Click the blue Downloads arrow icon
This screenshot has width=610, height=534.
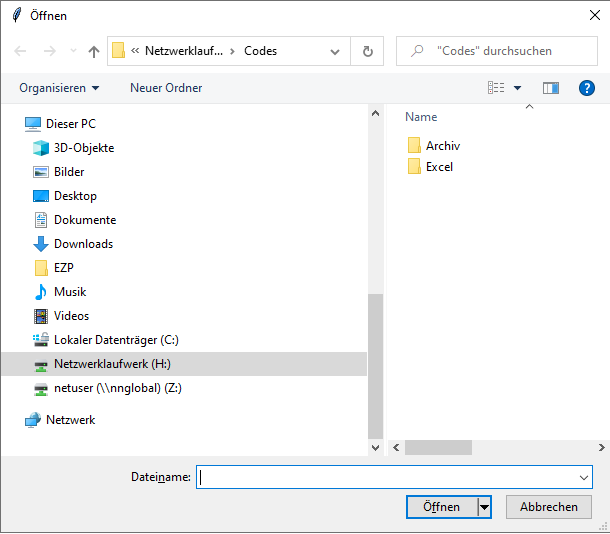coord(41,244)
